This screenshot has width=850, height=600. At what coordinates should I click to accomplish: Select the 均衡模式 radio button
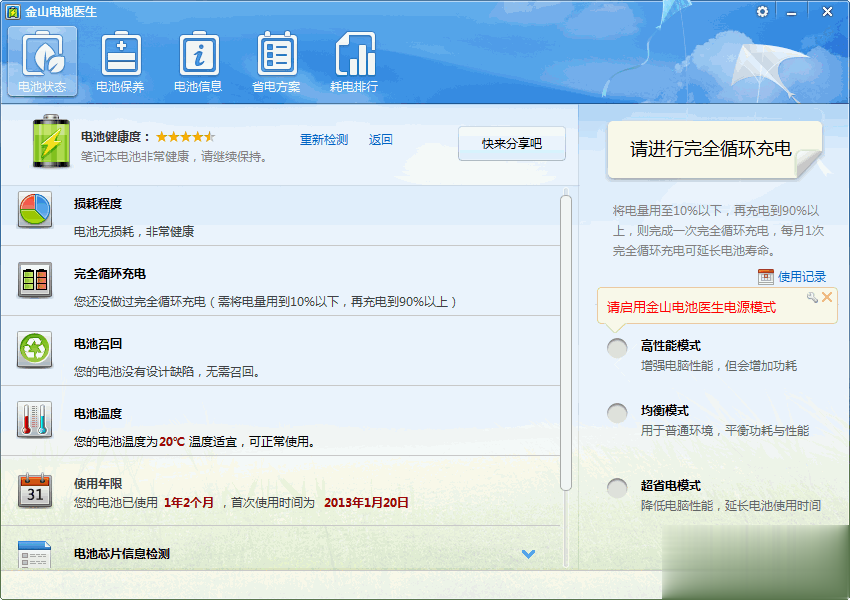coord(617,413)
